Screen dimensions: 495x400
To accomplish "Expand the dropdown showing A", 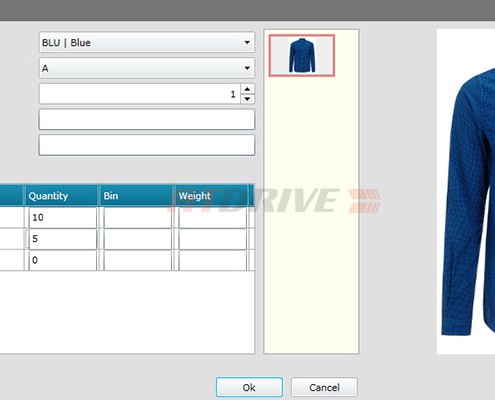I will tap(147, 68).
